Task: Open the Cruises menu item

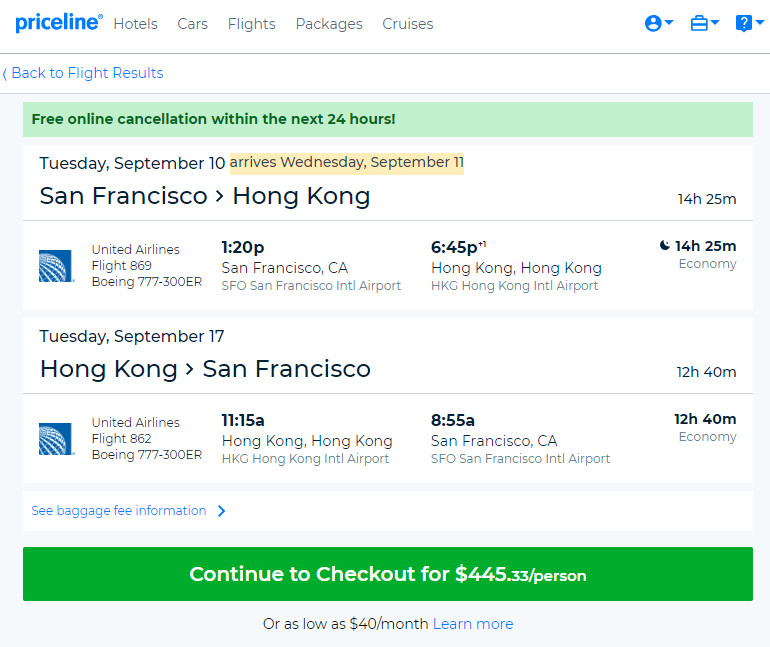Action: (408, 24)
